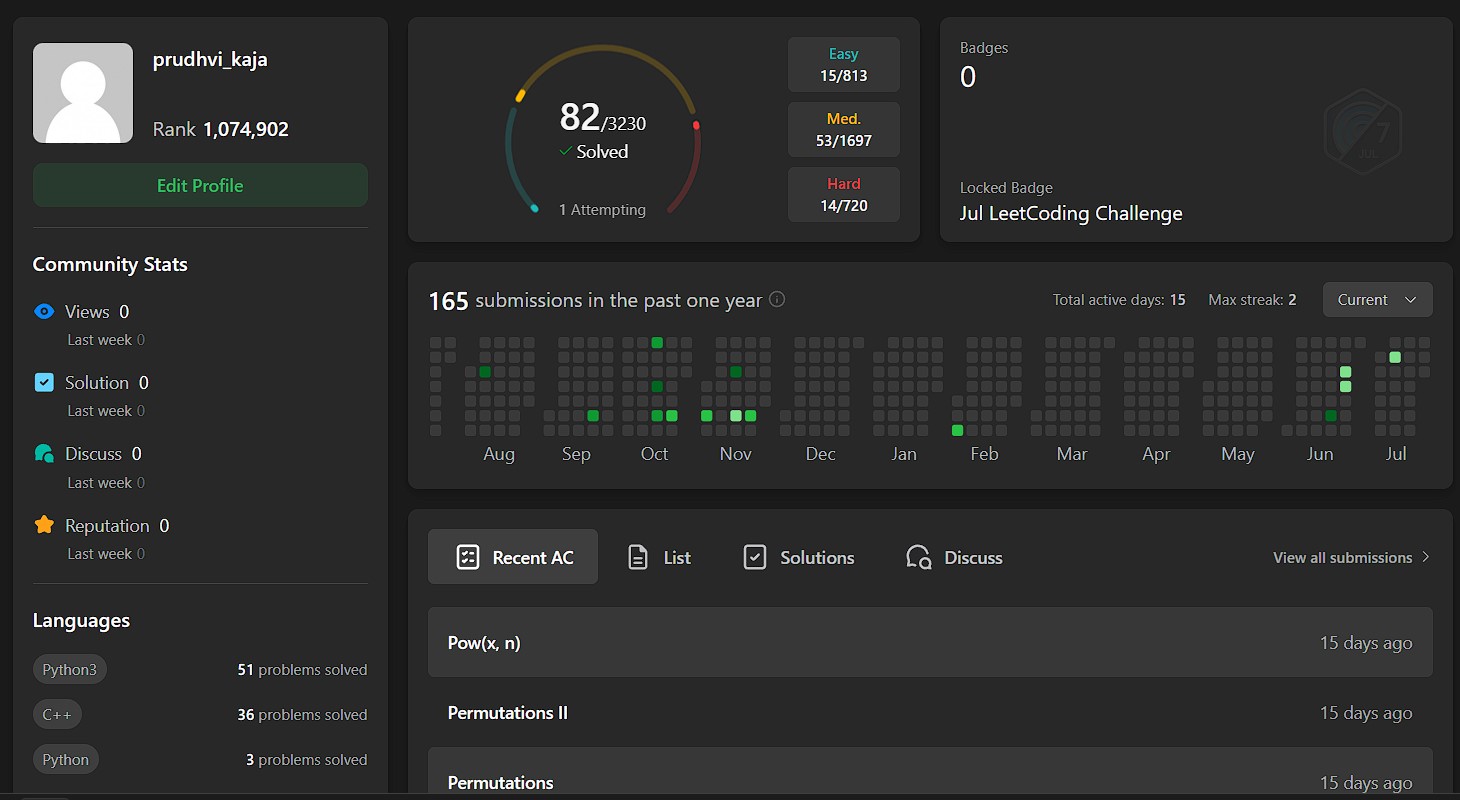Click the Edit Profile button

200,185
